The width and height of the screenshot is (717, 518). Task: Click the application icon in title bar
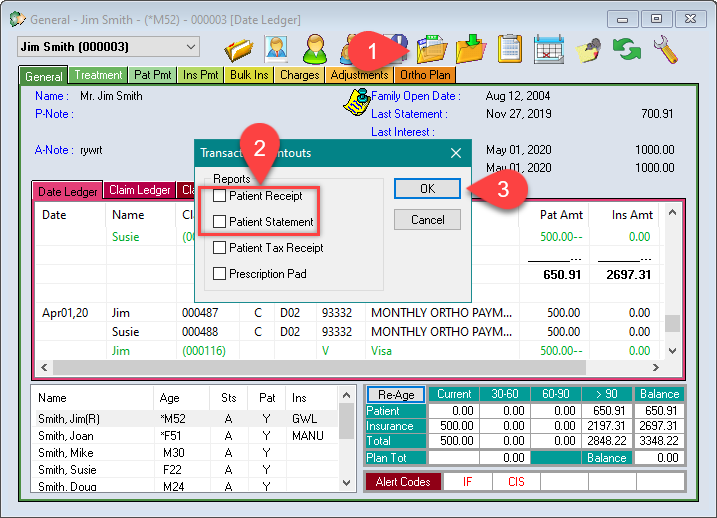tap(17, 19)
